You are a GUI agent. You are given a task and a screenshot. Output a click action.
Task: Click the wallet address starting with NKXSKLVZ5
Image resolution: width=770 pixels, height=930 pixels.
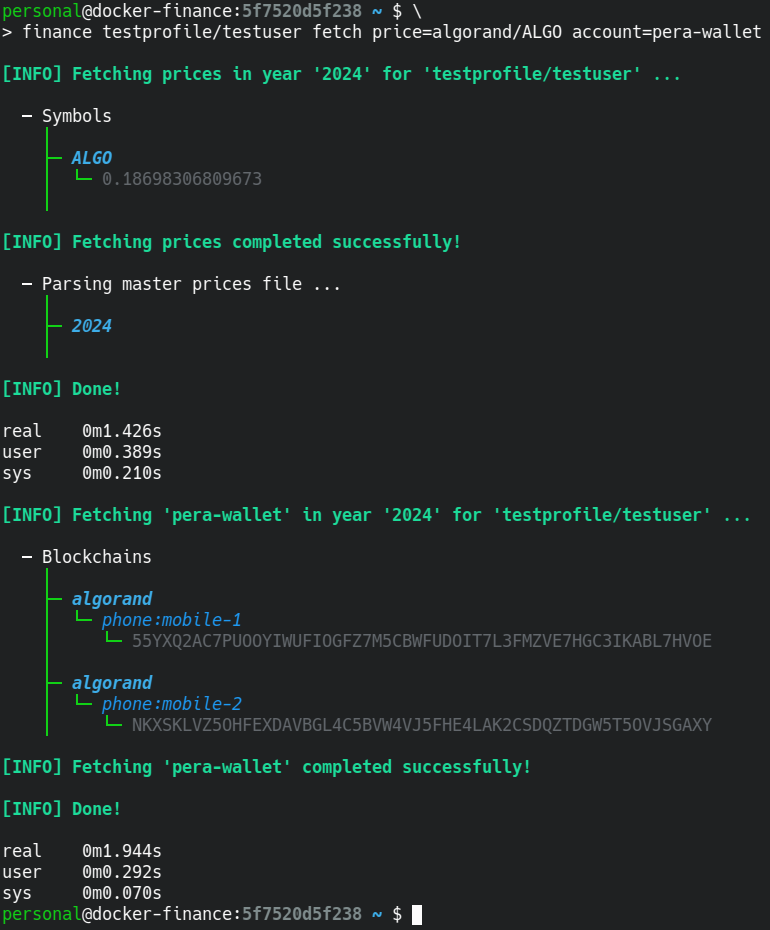pos(421,725)
